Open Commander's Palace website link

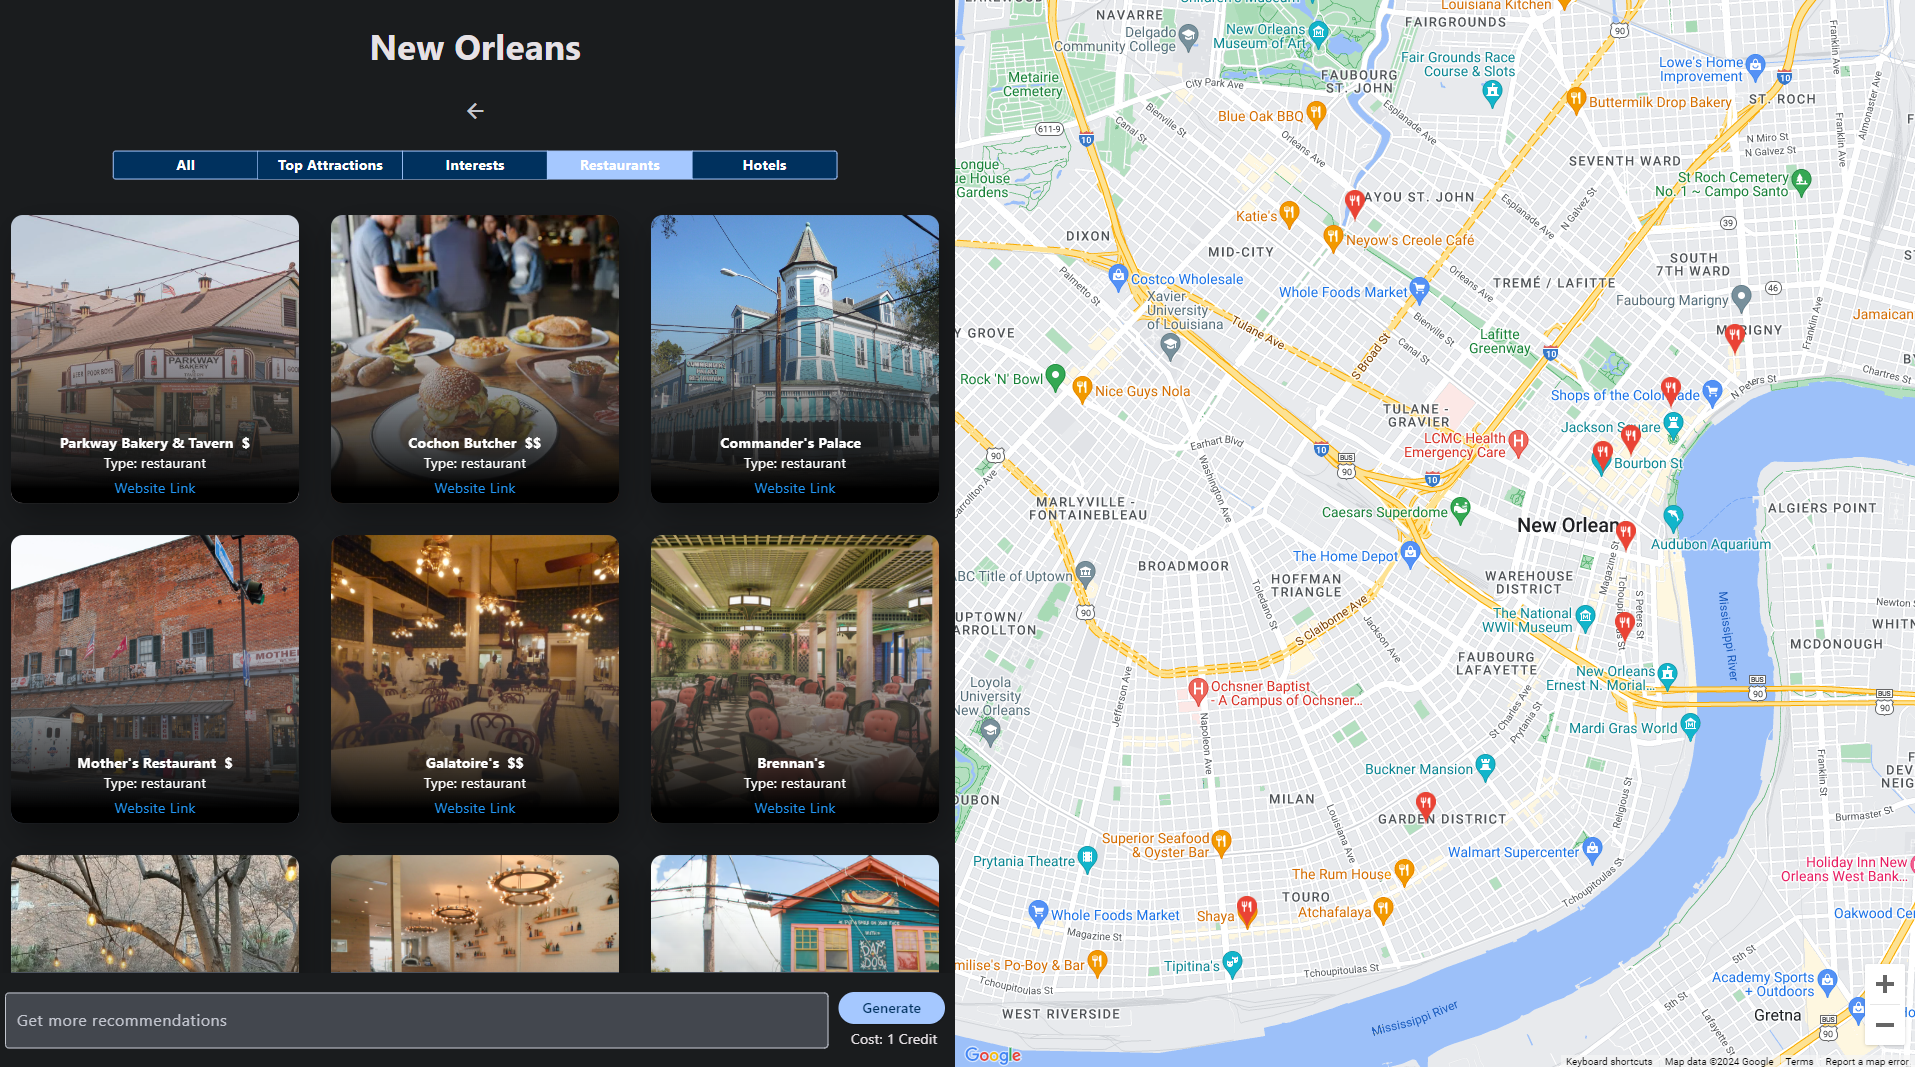pos(795,488)
